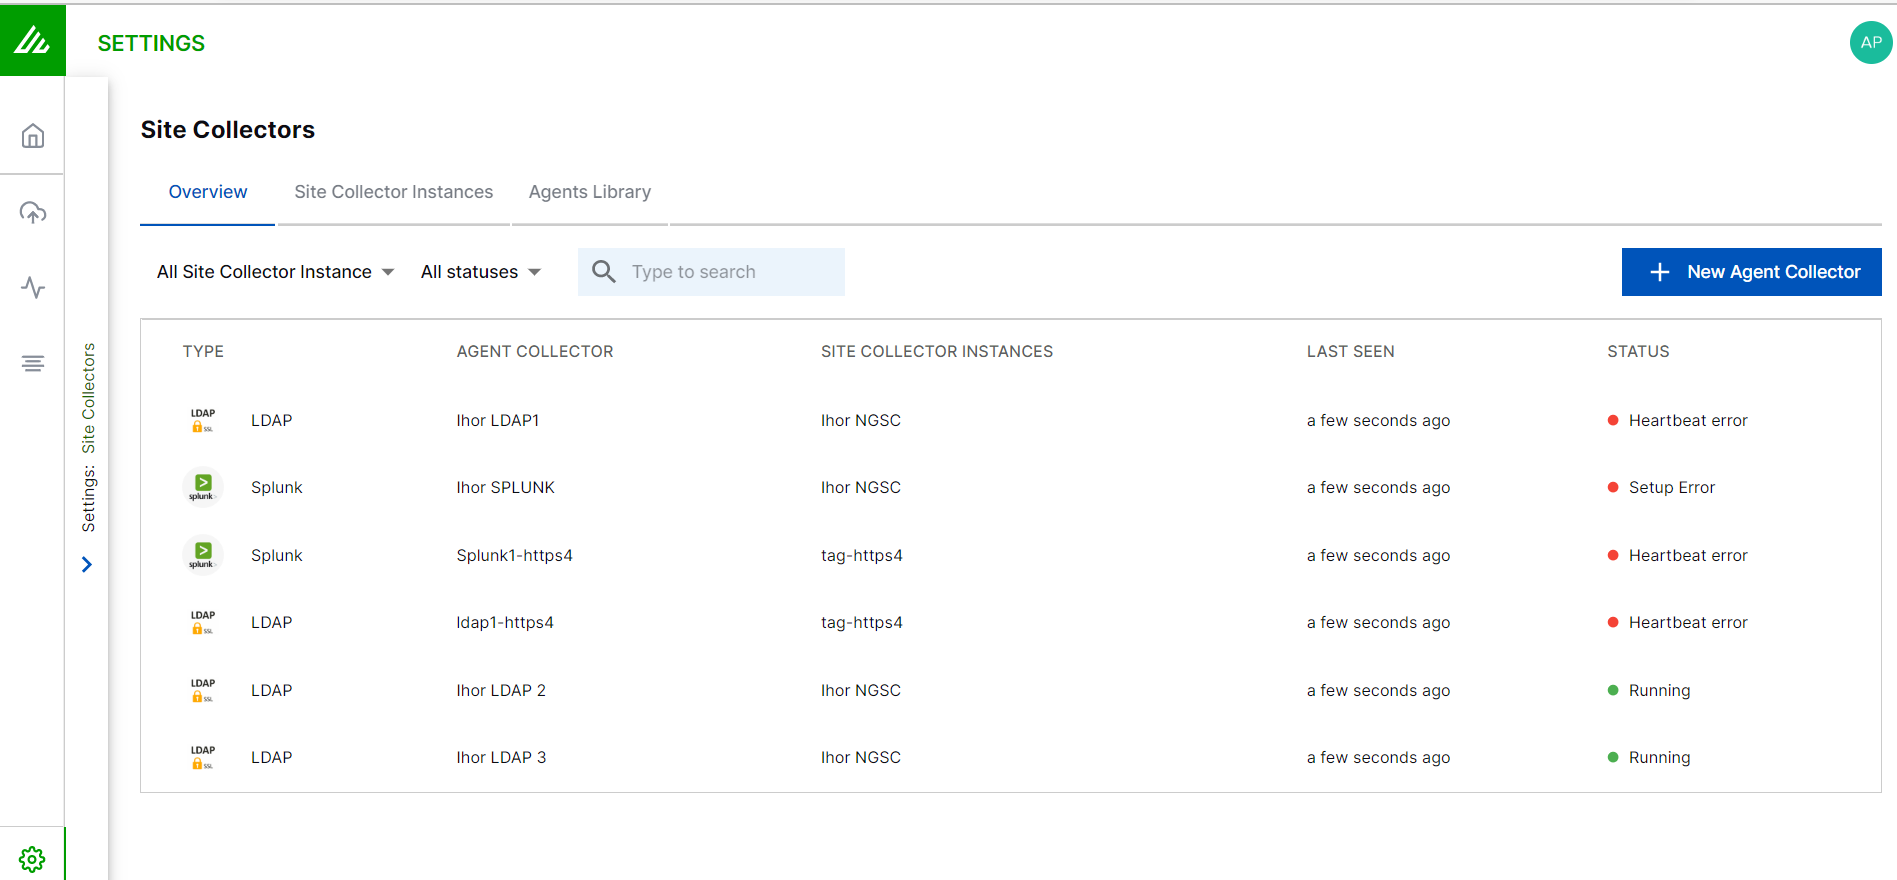Open the Splunk1-https4 agent collector
The image size is (1897, 880).
514,555
